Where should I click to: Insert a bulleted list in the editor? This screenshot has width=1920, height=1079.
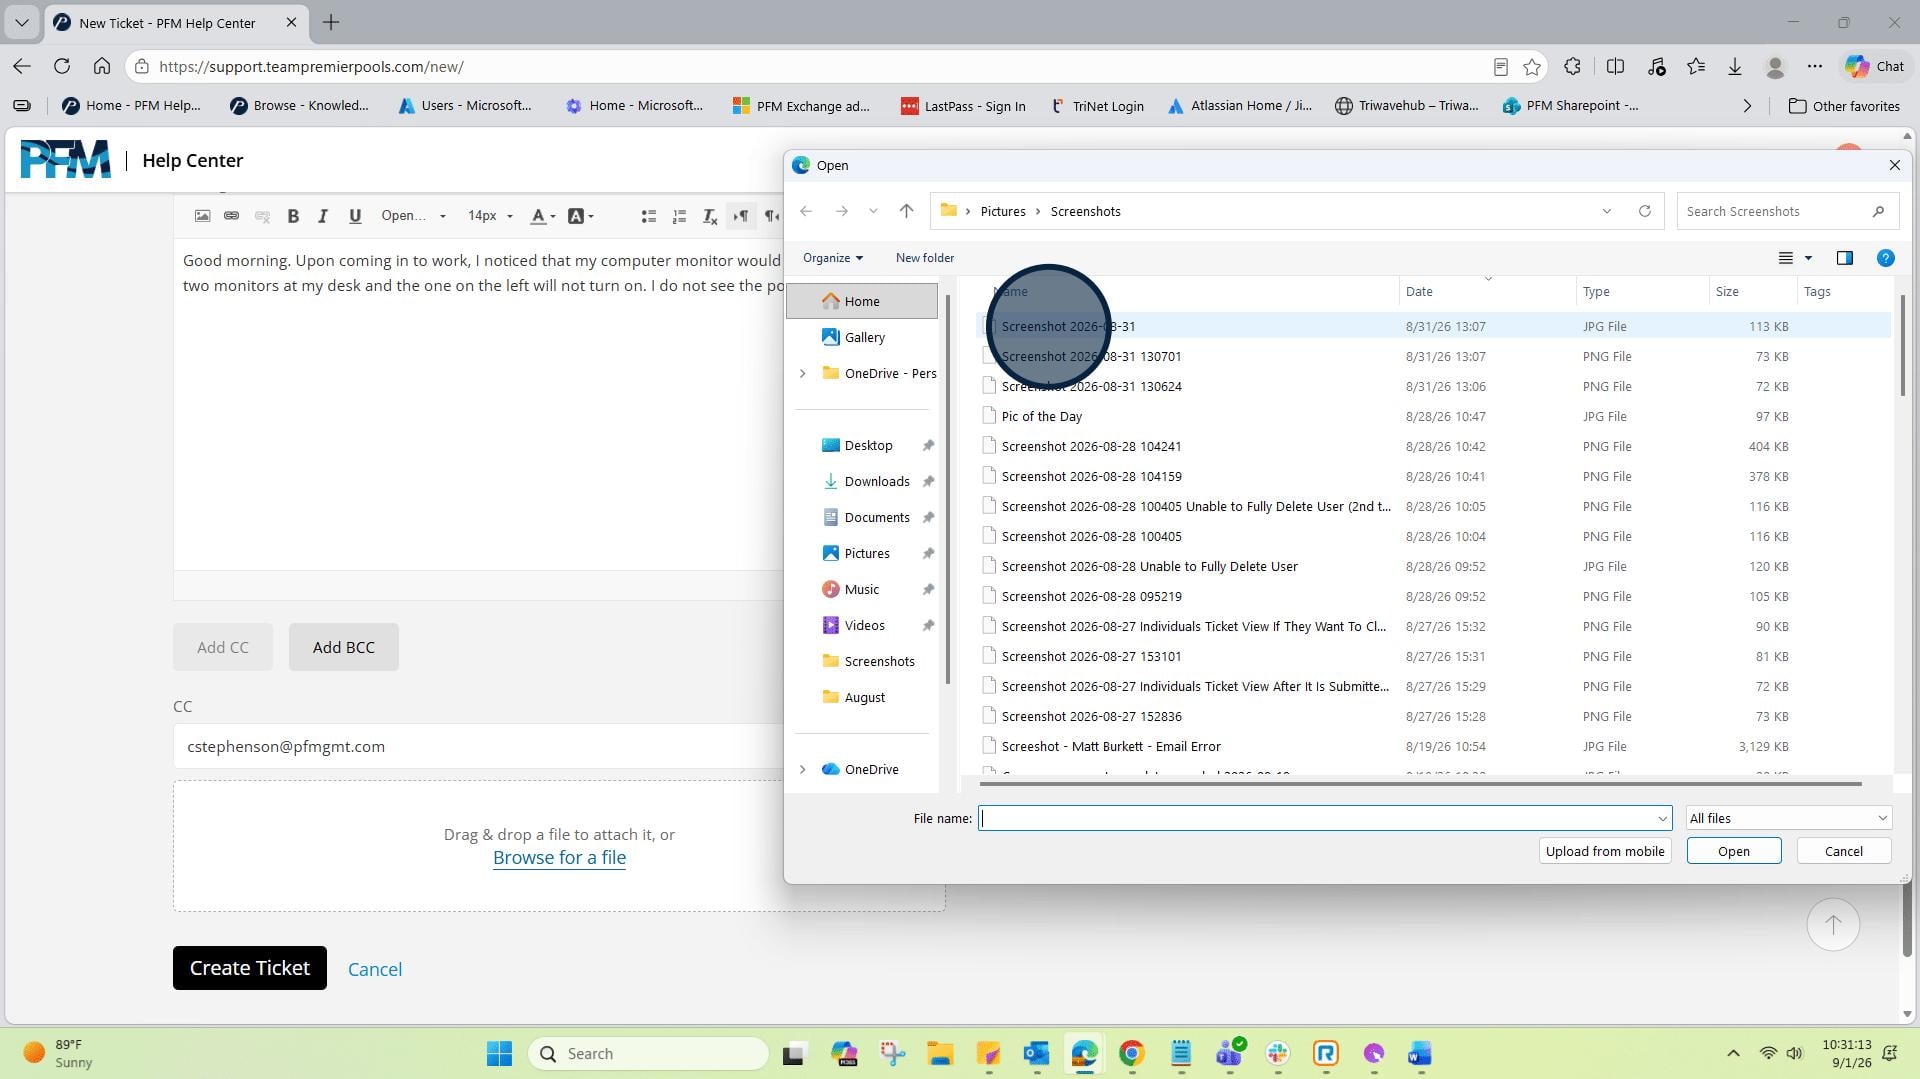click(648, 216)
